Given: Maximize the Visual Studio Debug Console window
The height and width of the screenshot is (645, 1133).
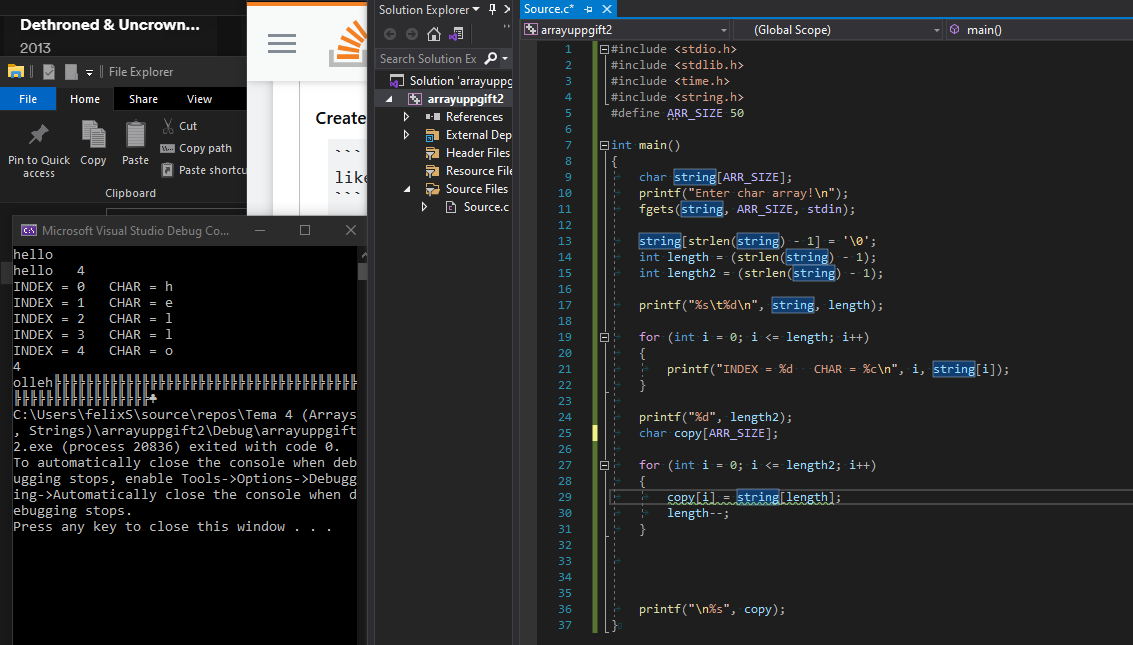Looking at the screenshot, I should click(x=305, y=230).
